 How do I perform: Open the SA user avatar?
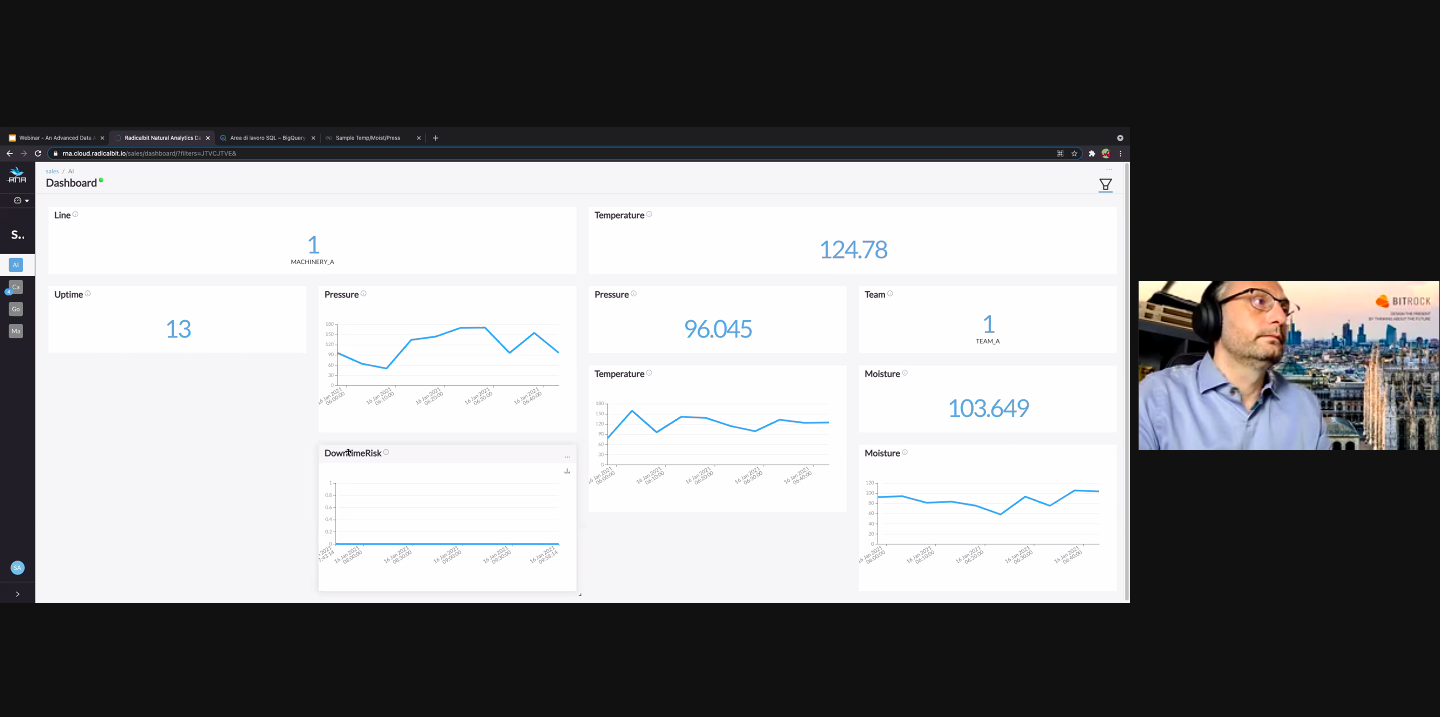pos(17,567)
